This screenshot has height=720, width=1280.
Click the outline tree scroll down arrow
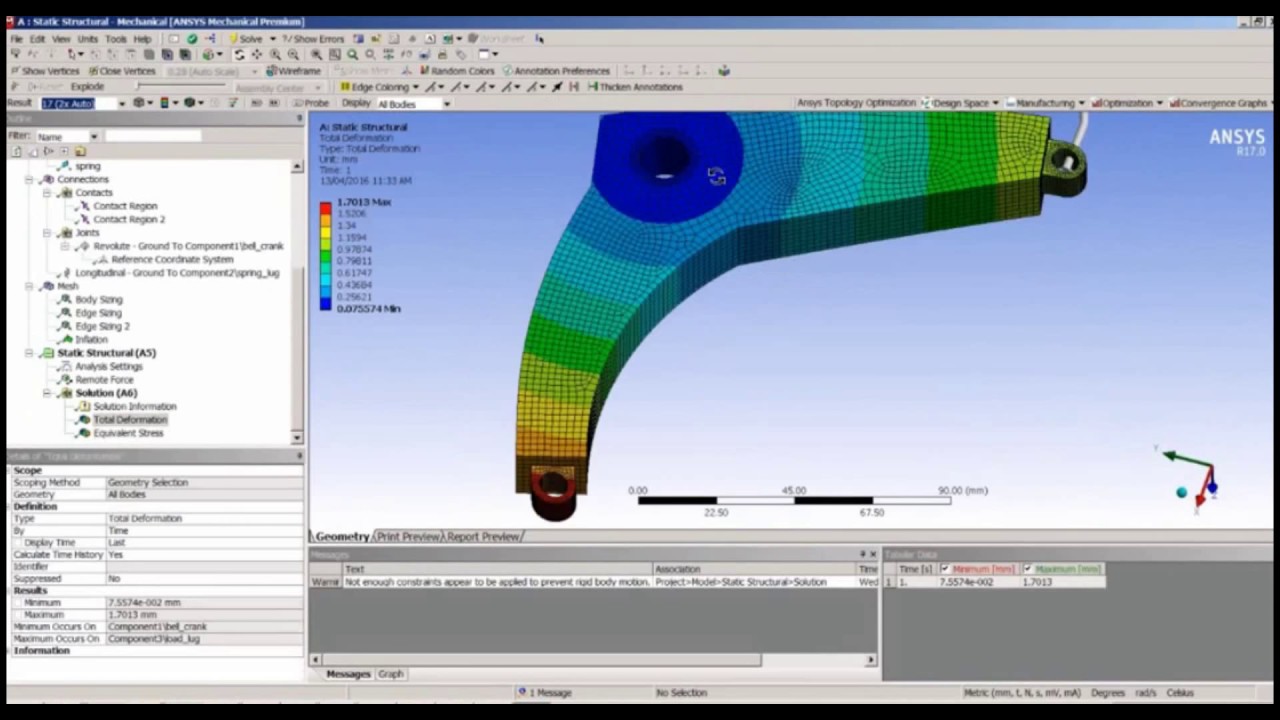(297, 438)
